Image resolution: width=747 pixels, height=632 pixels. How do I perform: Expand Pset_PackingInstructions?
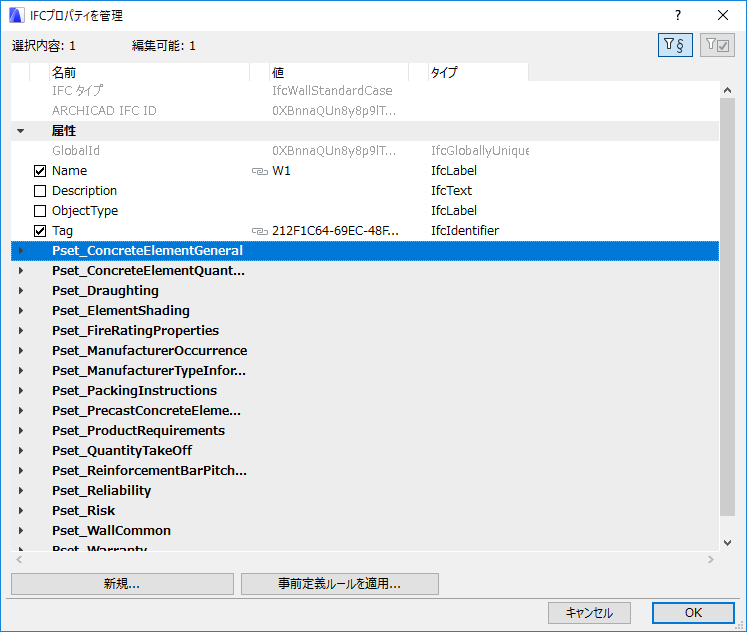coord(20,391)
